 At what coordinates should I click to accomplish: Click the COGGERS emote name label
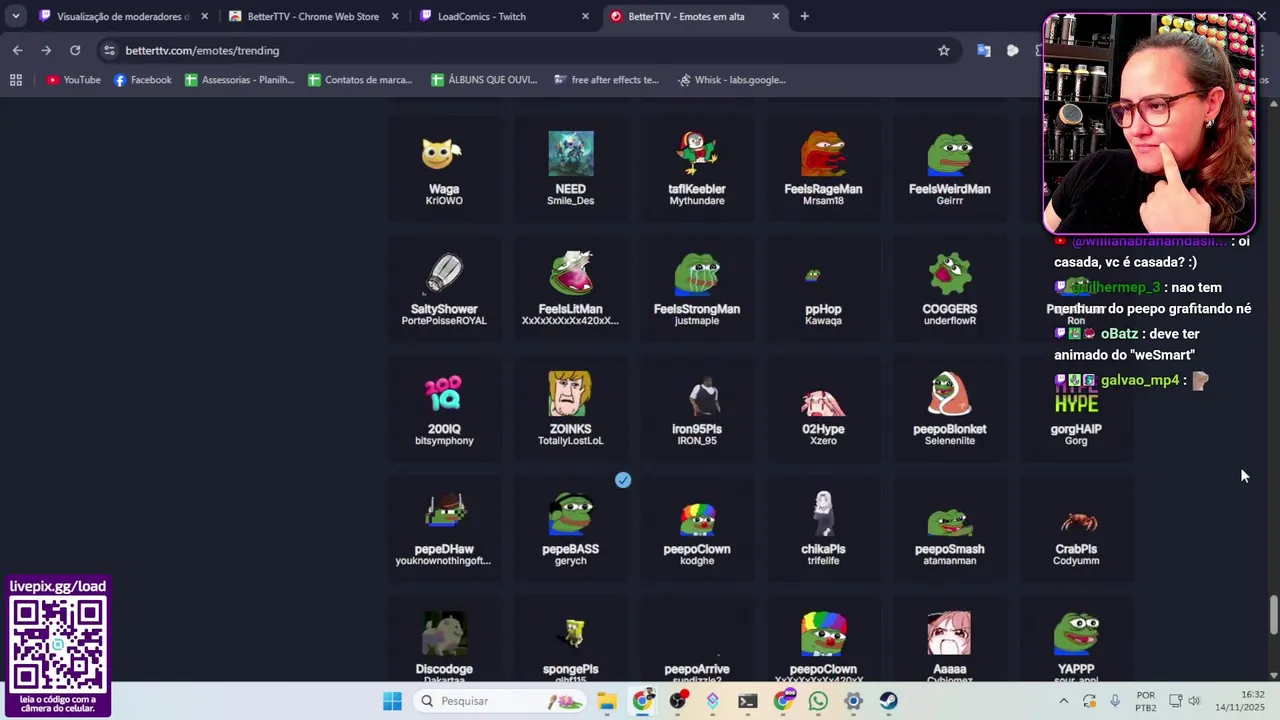(x=949, y=309)
